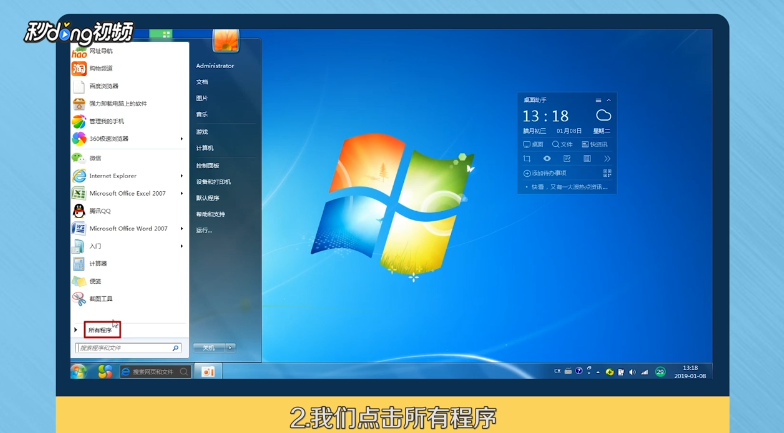784x433 pixels.
Task: Click the cloud weather icon in widget
Action: point(604,116)
